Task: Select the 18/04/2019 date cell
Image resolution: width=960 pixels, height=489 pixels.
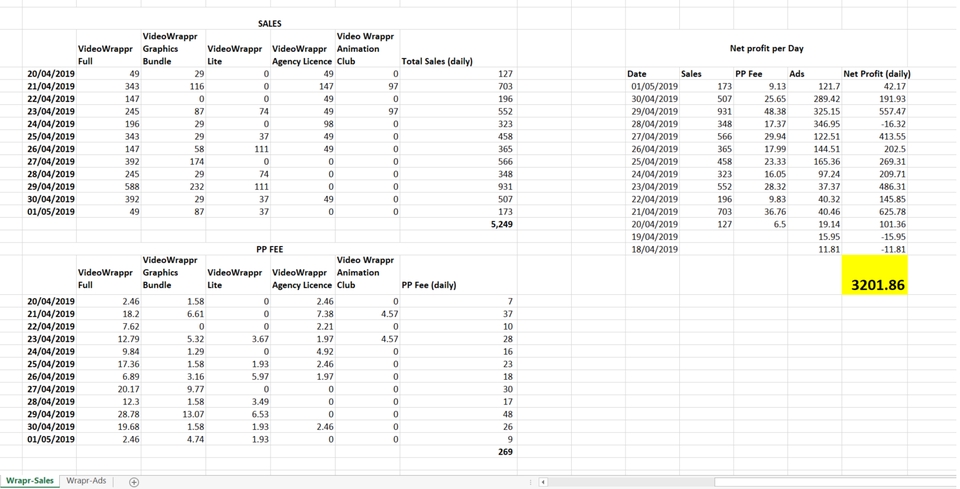Action: coord(652,249)
